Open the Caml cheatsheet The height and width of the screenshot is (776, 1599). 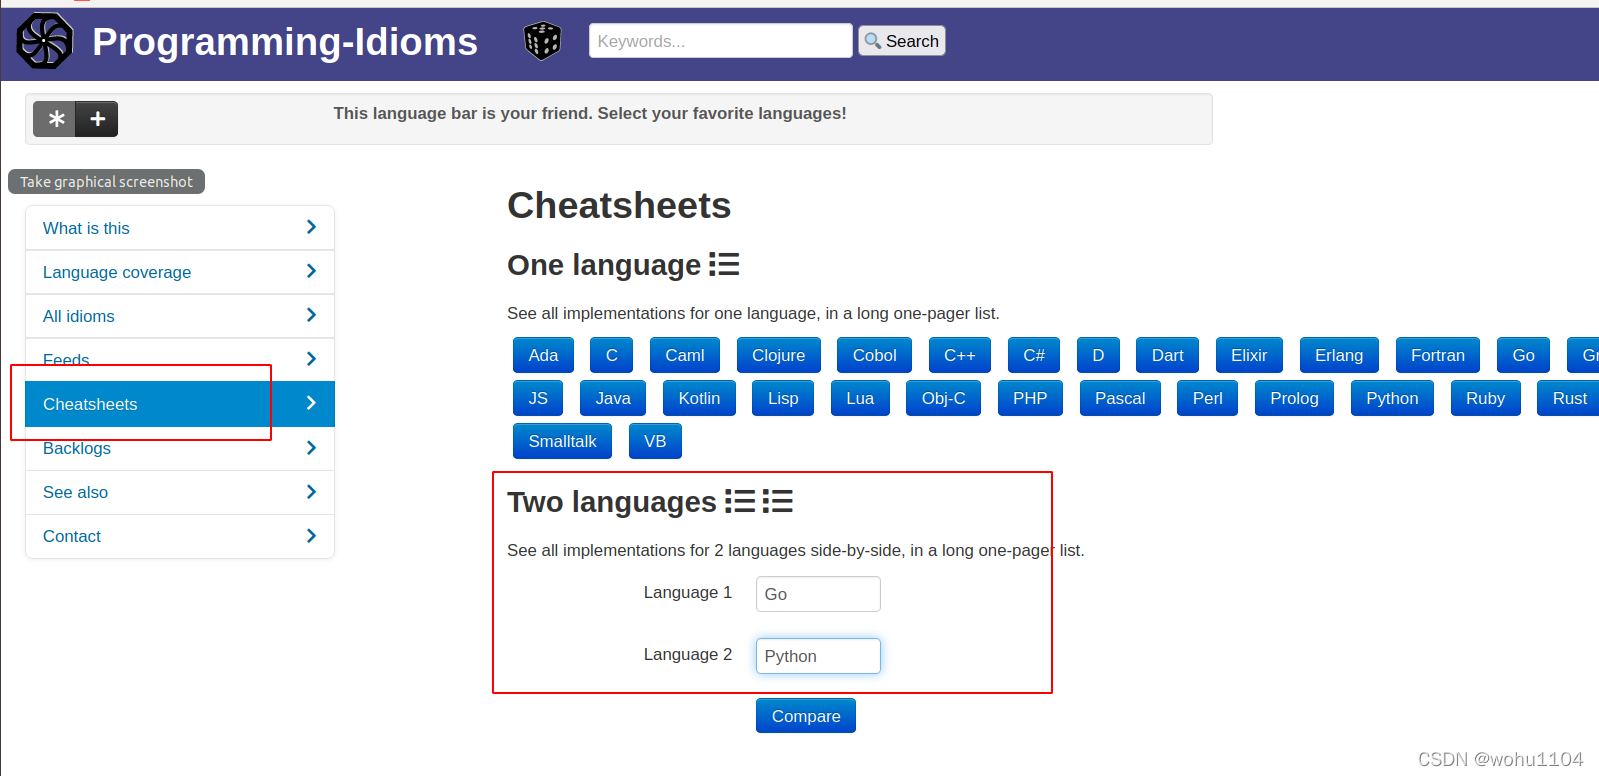click(x=685, y=355)
